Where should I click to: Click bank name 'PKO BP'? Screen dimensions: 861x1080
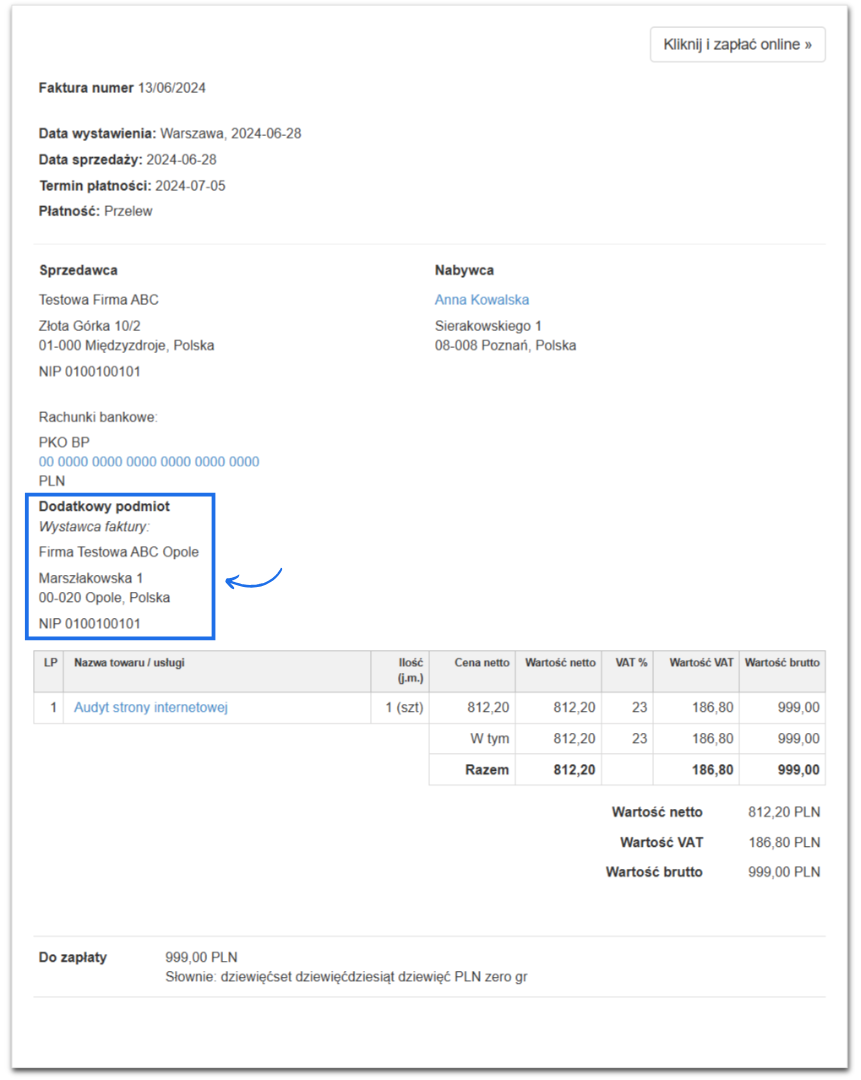coord(64,442)
